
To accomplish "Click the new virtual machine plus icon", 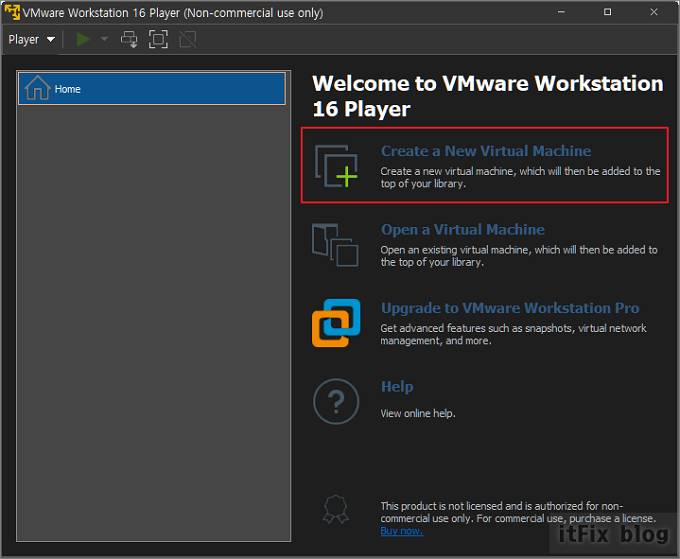I will click(336, 166).
